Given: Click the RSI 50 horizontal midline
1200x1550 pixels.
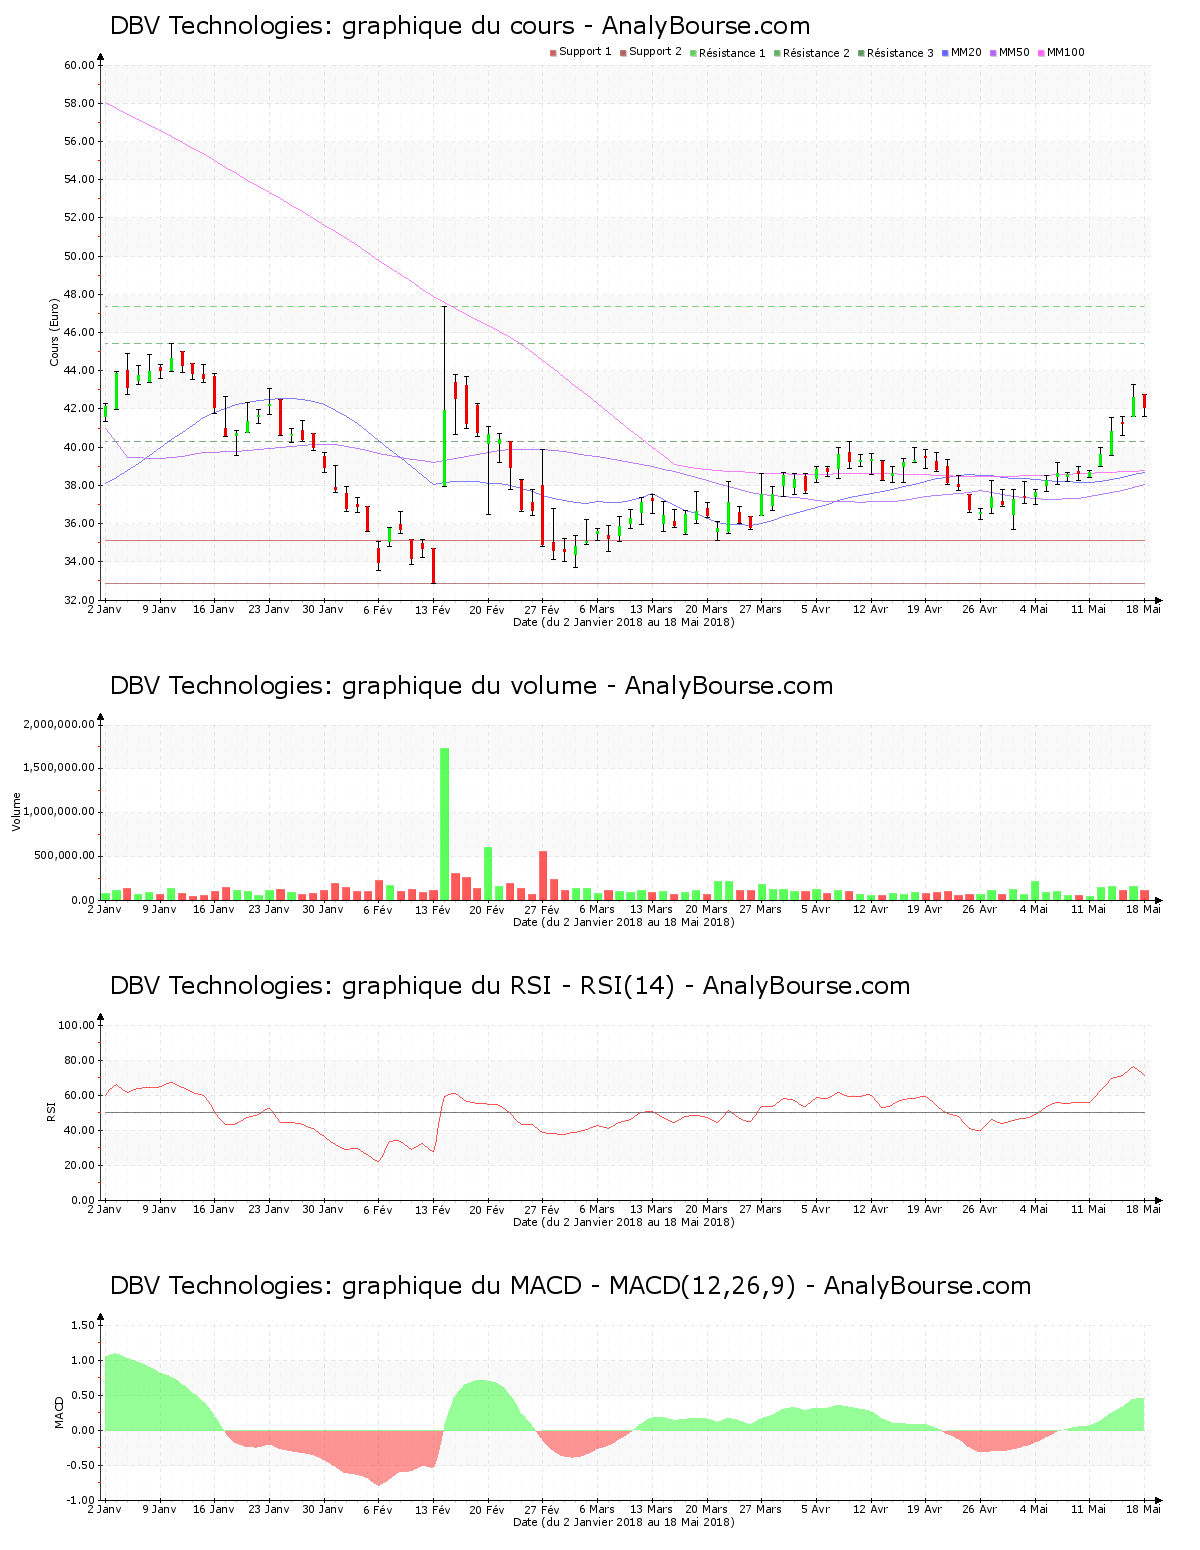Looking at the screenshot, I should point(624,1112).
